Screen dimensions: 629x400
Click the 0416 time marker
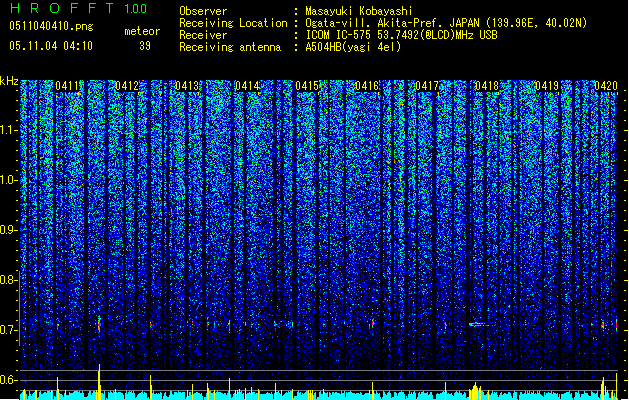(367, 86)
